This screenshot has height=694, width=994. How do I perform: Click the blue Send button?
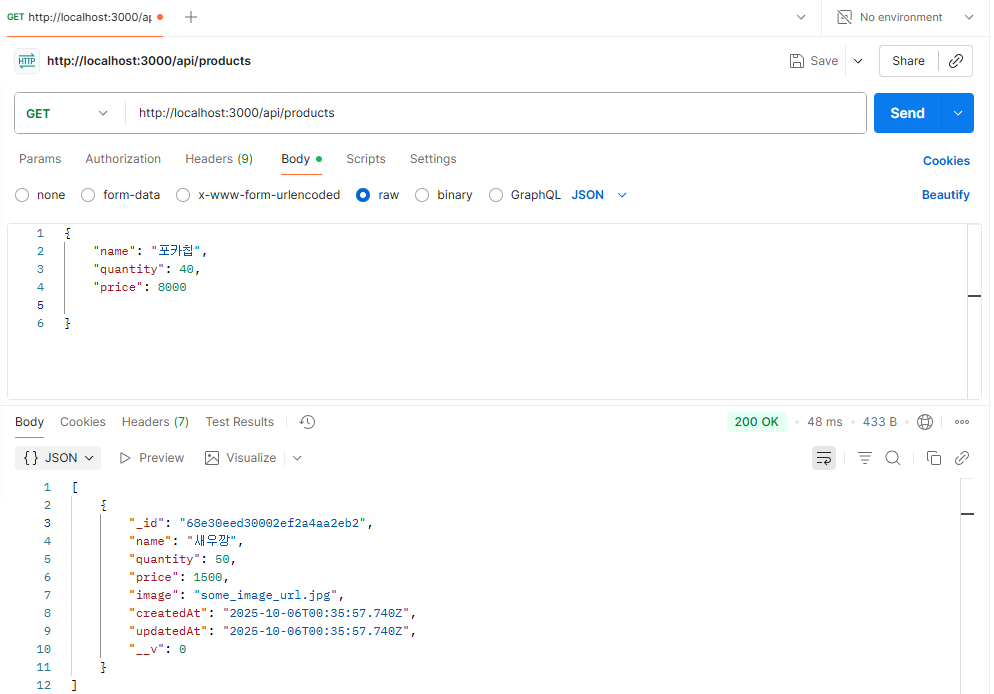tap(907, 113)
